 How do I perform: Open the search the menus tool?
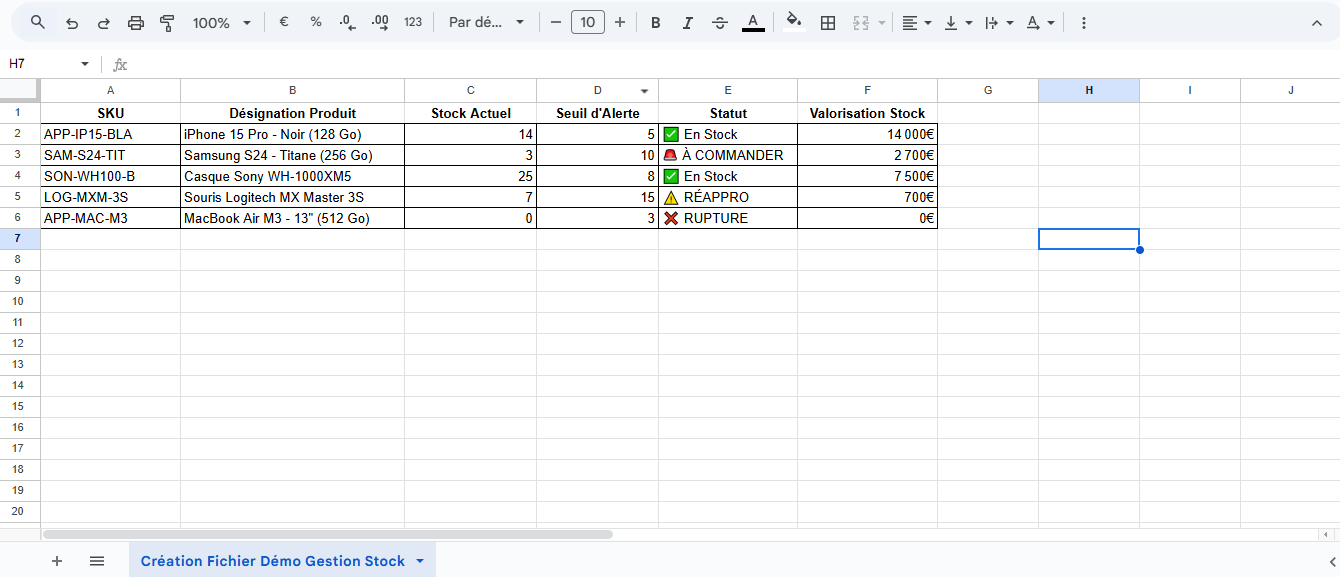pyautogui.click(x=38, y=22)
